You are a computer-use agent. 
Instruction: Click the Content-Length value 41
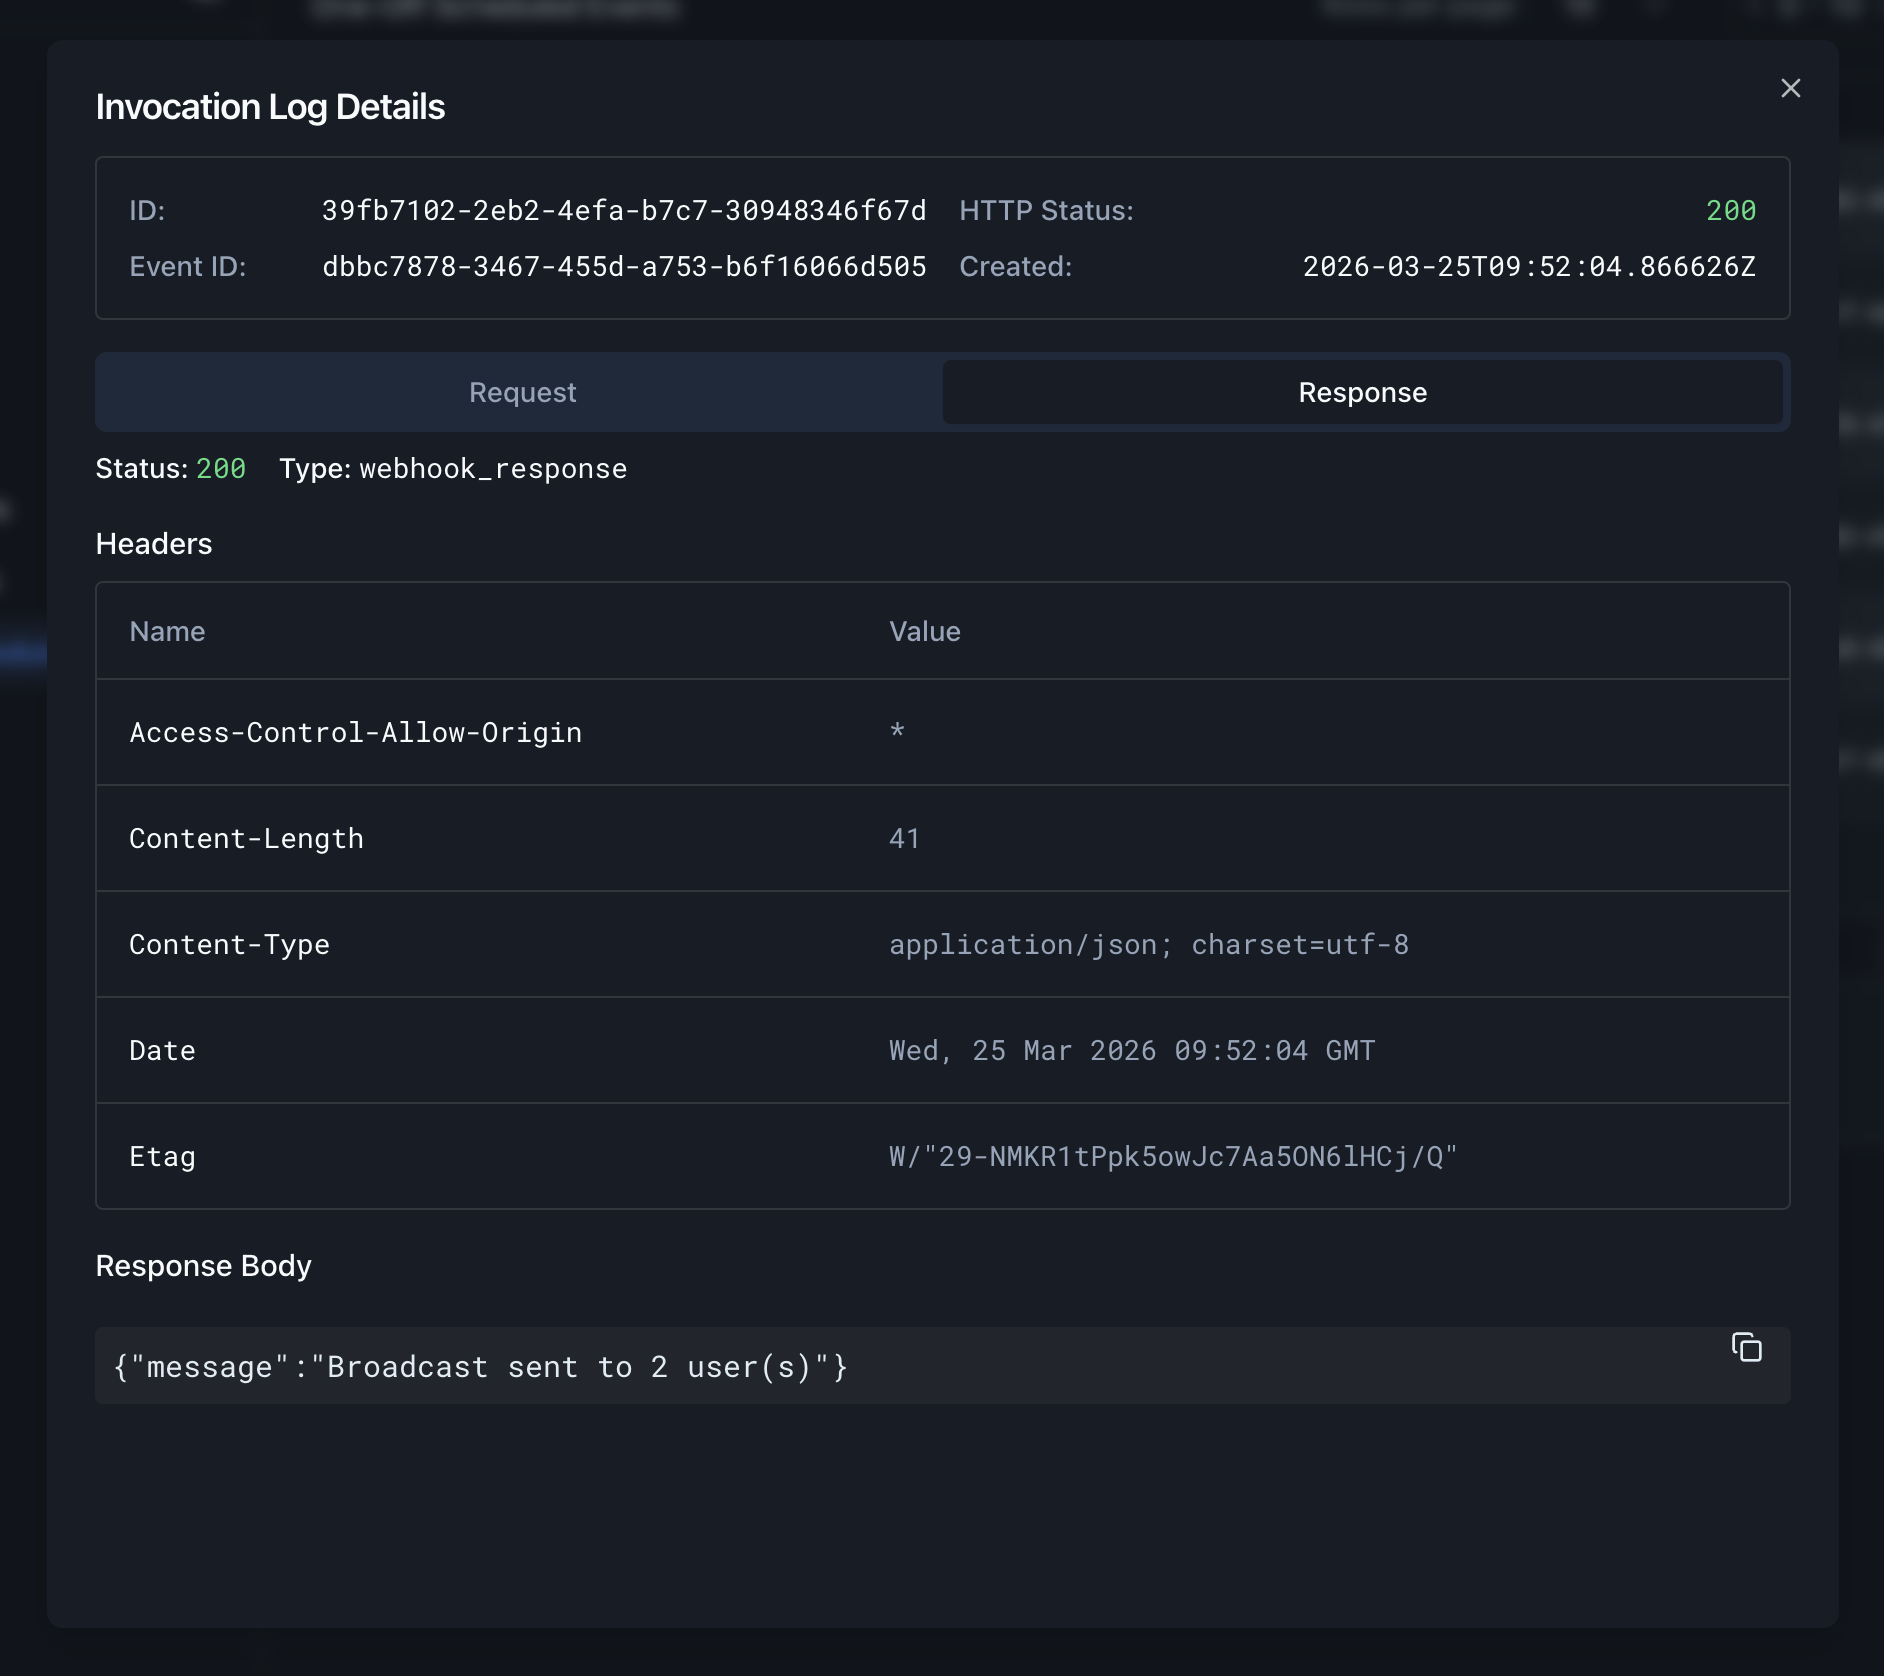point(904,839)
